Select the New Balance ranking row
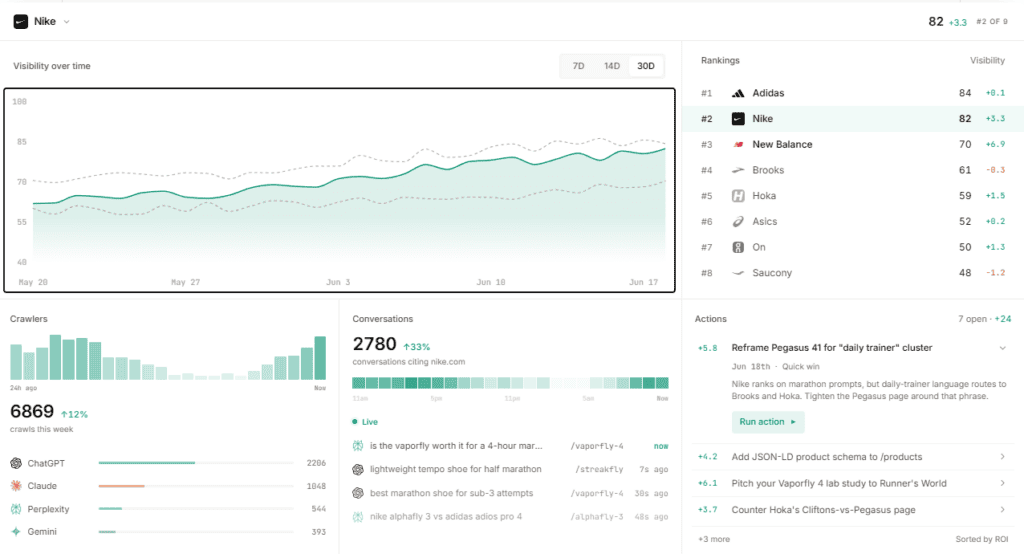Viewport: 1024px width, 554px height. click(x=853, y=144)
